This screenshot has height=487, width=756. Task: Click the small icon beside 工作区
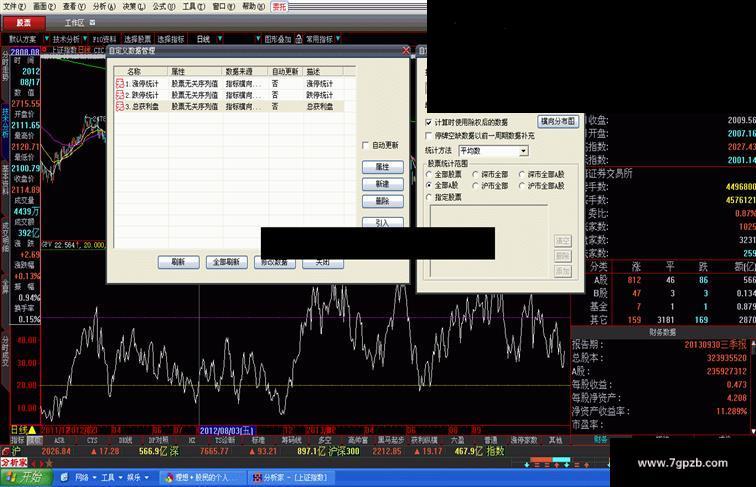pyautogui.click(x=92, y=22)
